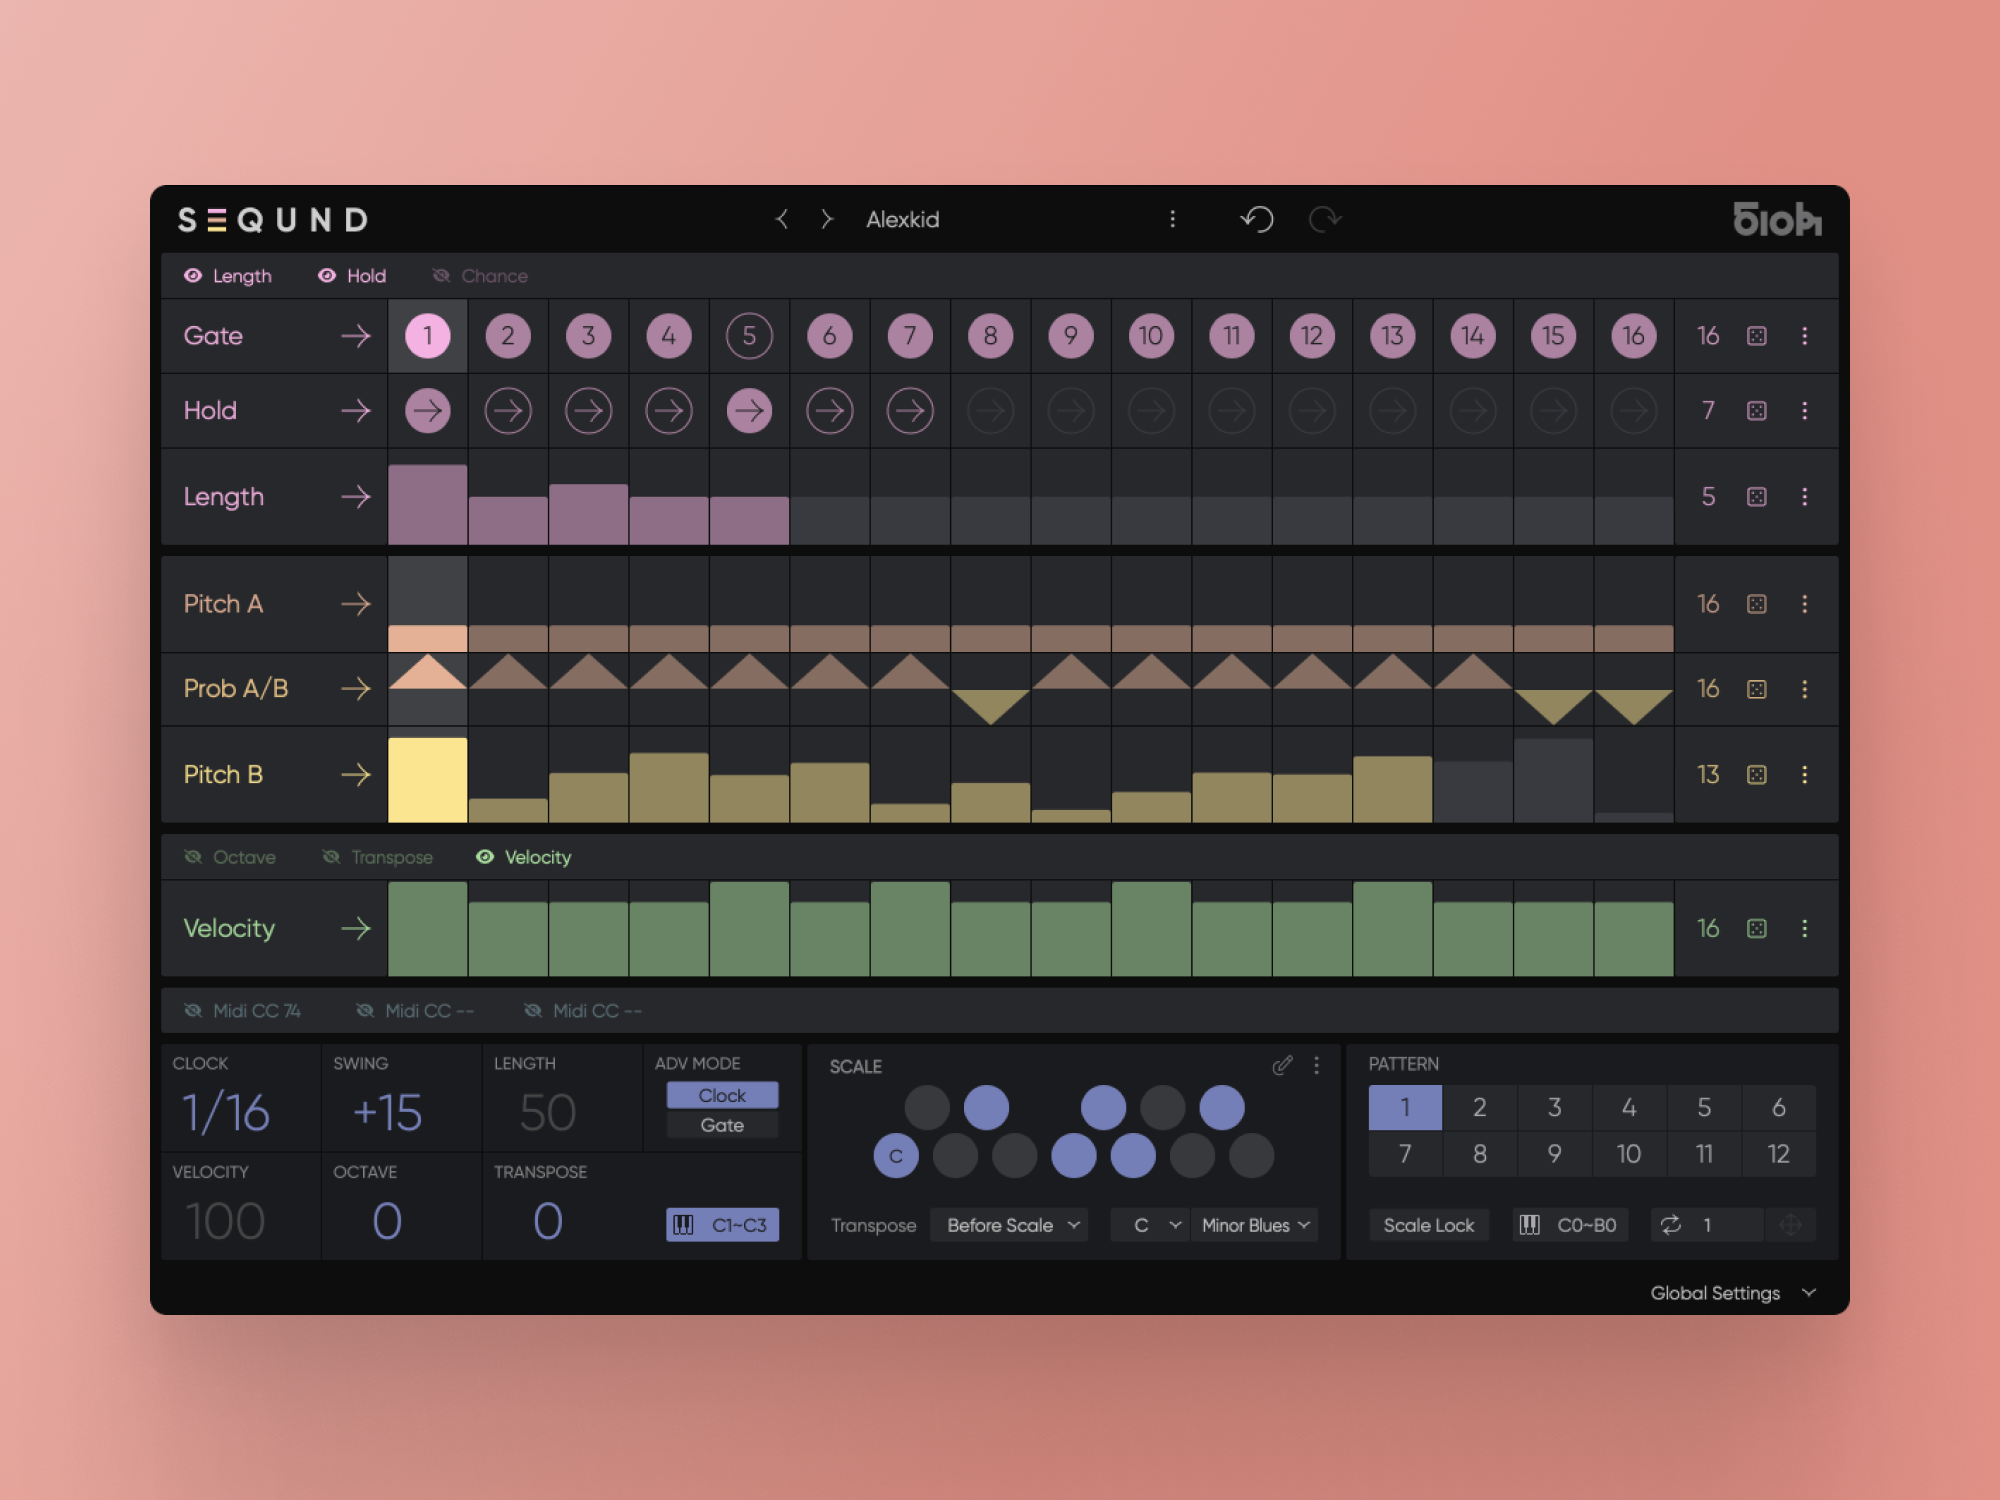Click the undo arrow in the top bar
Image resolution: width=2000 pixels, height=1500 pixels.
pyautogui.click(x=1258, y=219)
